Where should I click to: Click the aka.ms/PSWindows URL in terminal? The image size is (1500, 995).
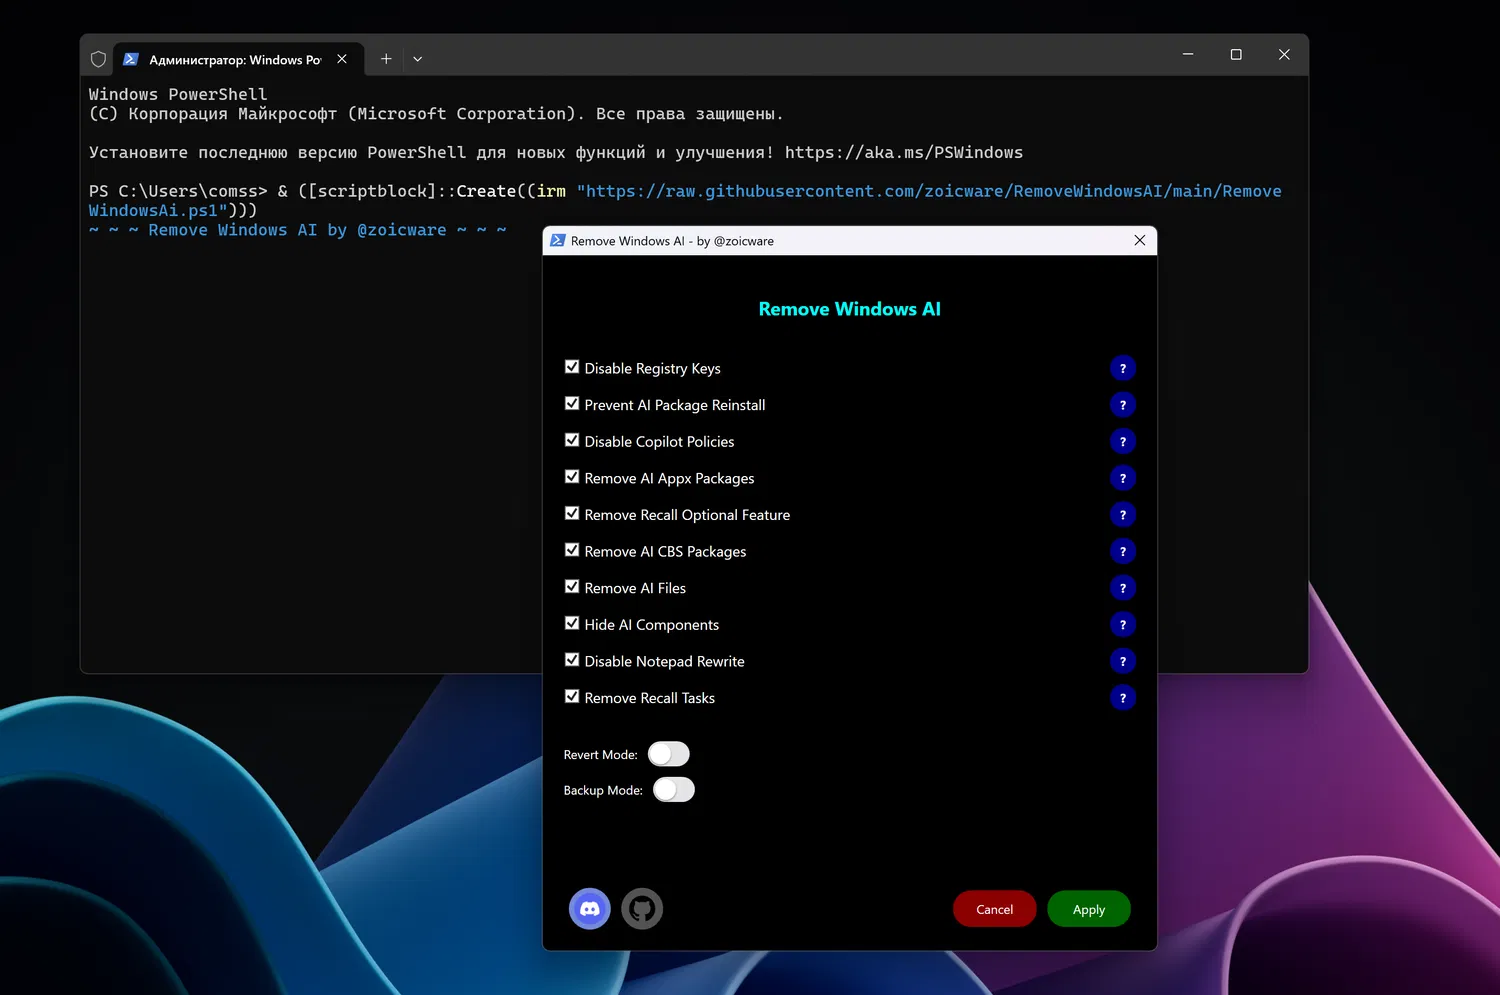point(904,153)
